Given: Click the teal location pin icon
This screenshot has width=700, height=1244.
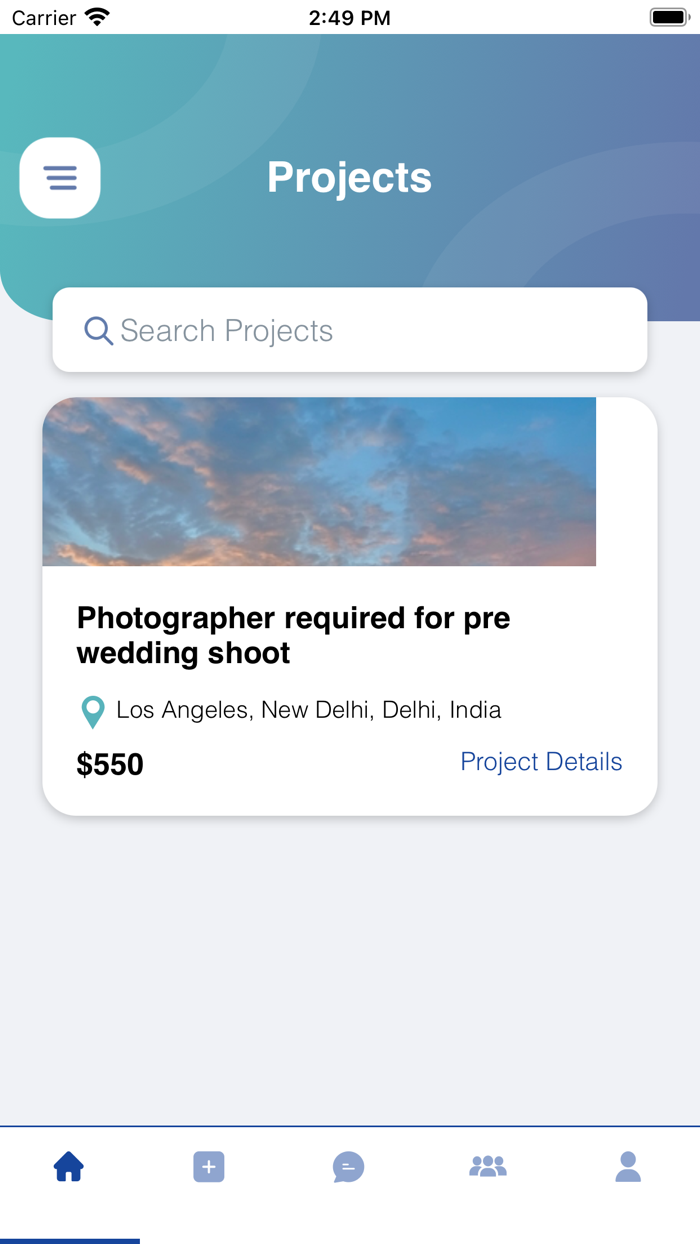Looking at the screenshot, I should pyautogui.click(x=92, y=712).
